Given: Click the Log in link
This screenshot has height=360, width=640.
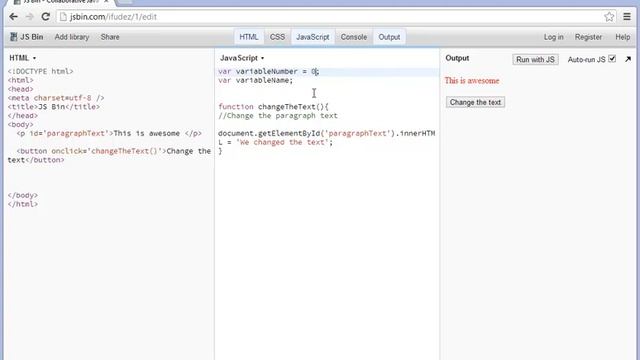Looking at the screenshot, I should click(553, 37).
